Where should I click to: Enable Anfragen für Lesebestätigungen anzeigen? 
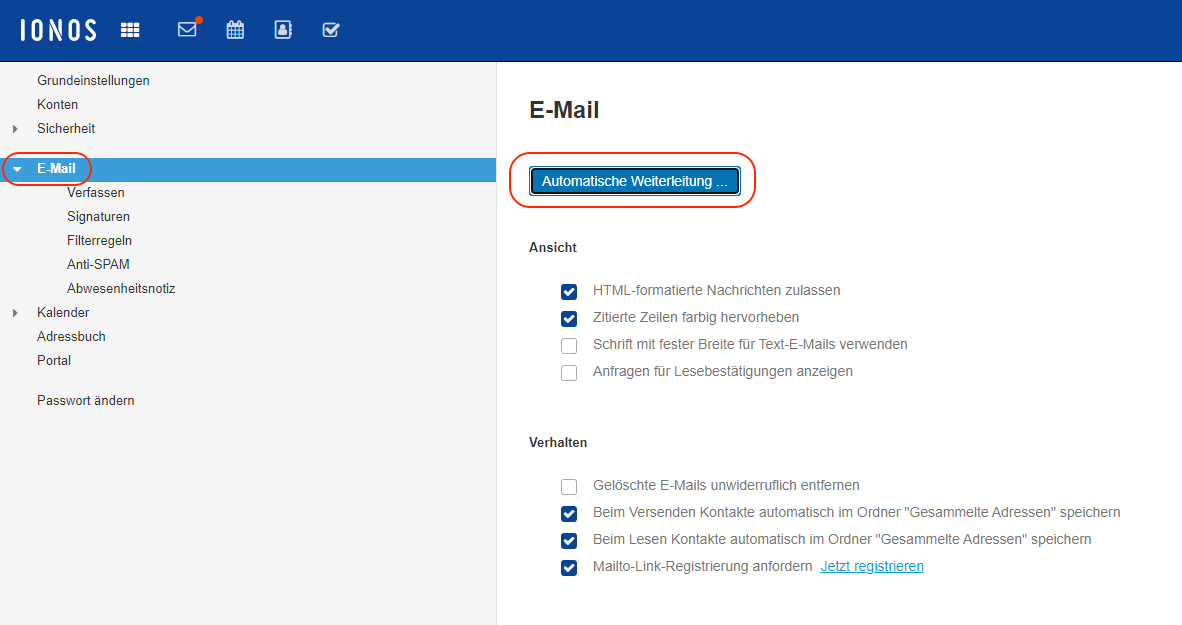569,373
